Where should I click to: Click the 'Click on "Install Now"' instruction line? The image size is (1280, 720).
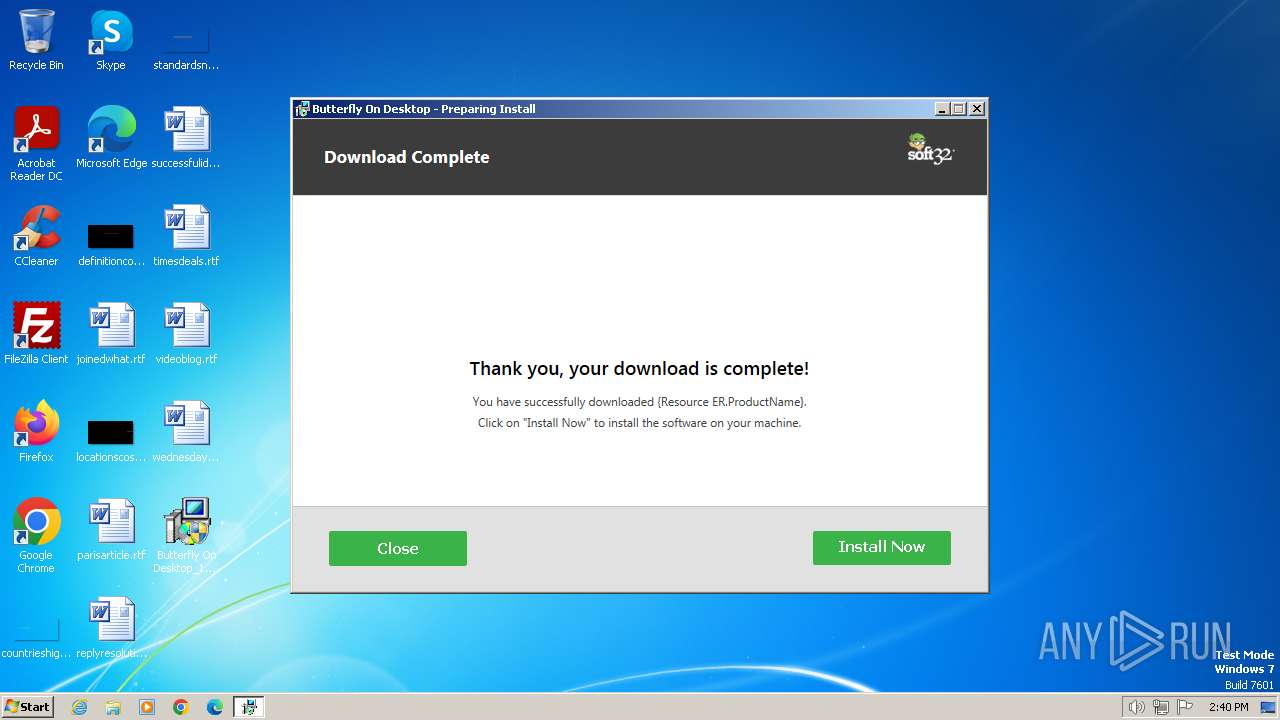point(639,423)
